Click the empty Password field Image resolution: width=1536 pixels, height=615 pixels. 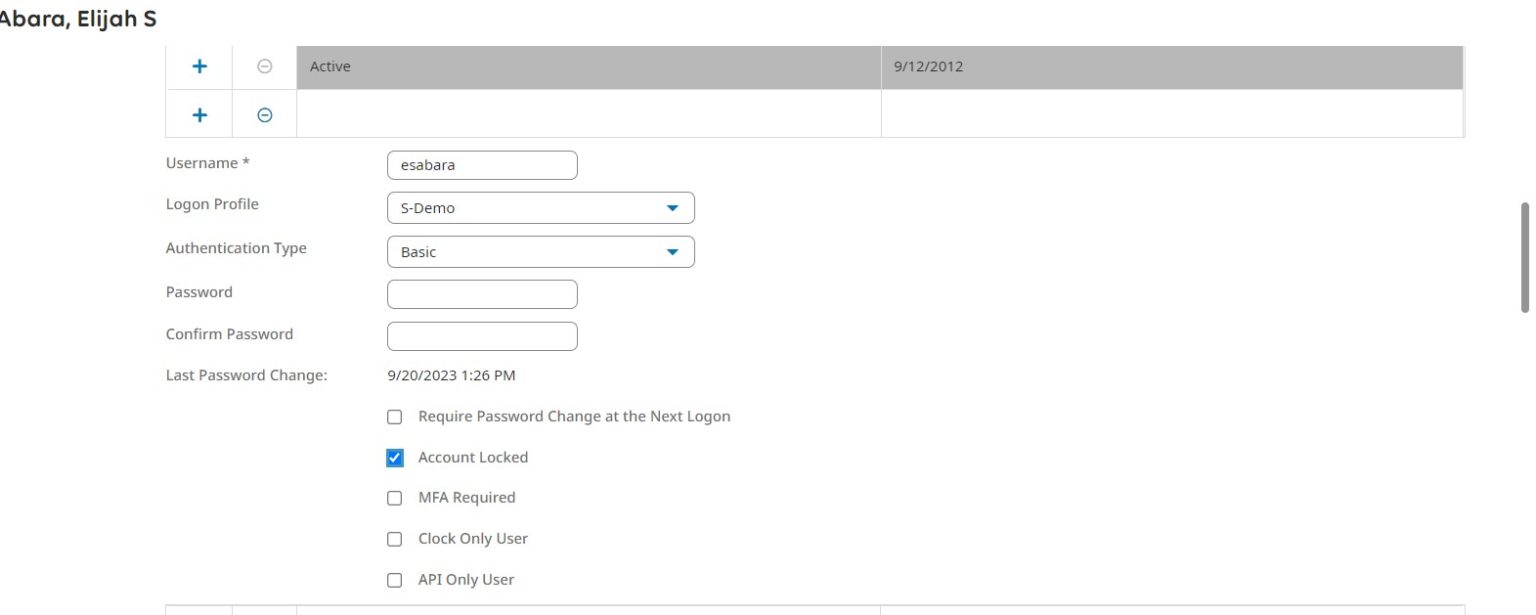tap(482, 293)
